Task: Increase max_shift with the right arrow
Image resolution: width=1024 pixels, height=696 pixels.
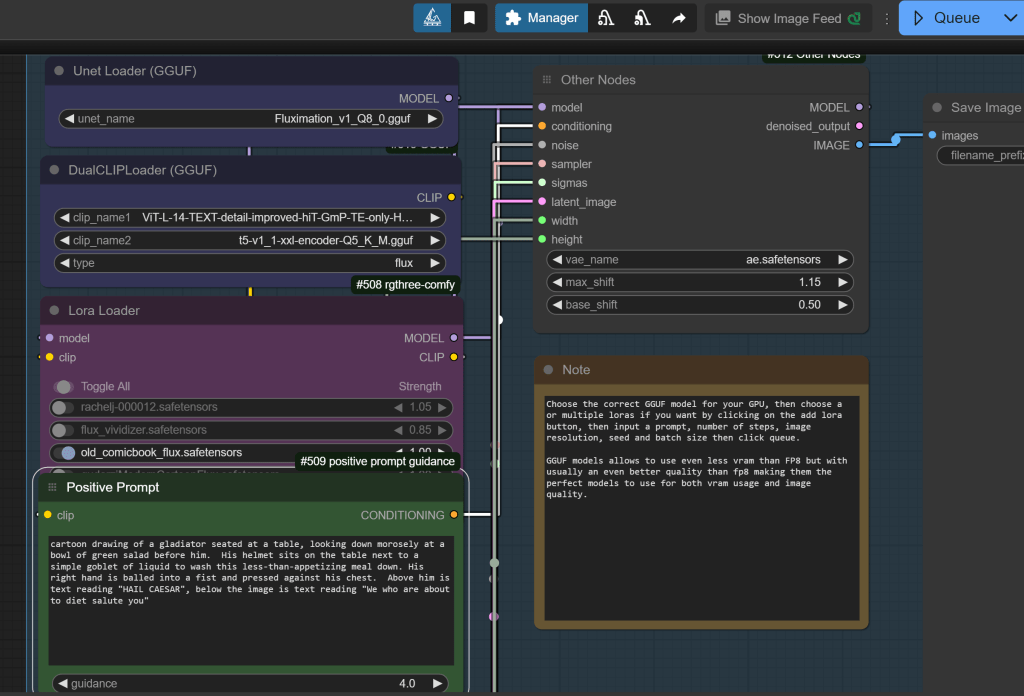Action: tap(843, 283)
